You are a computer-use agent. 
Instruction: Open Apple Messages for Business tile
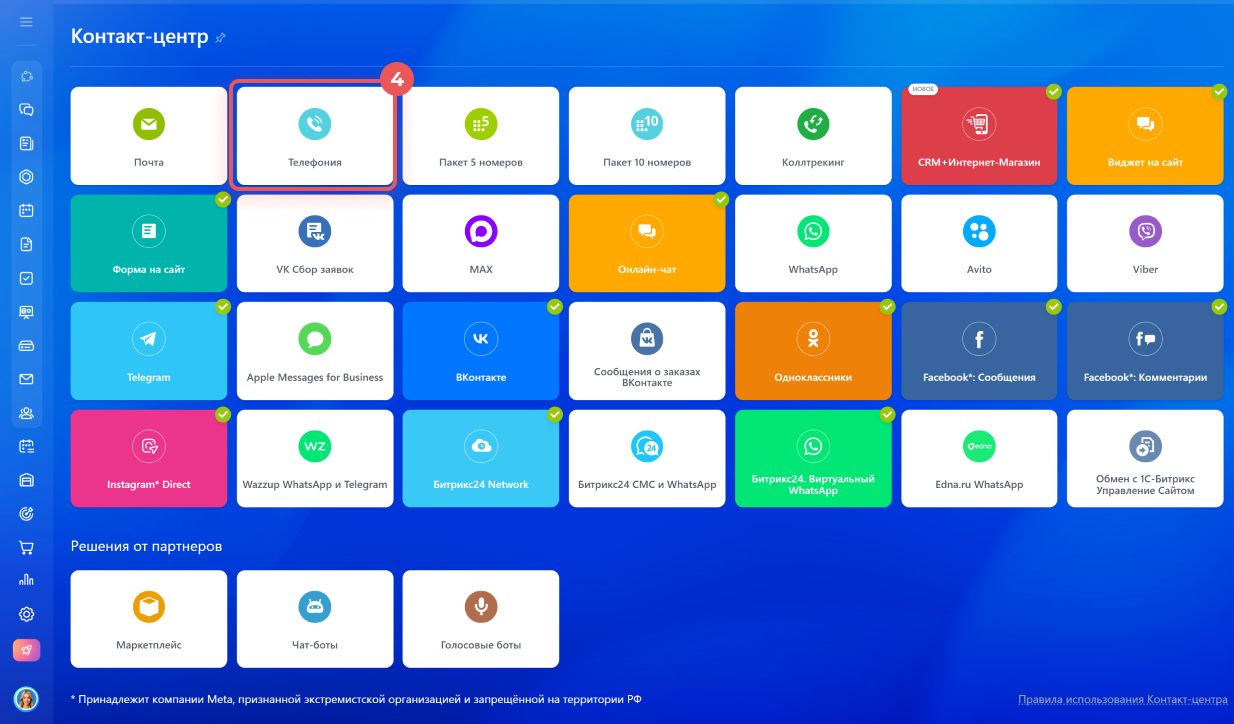(314, 351)
